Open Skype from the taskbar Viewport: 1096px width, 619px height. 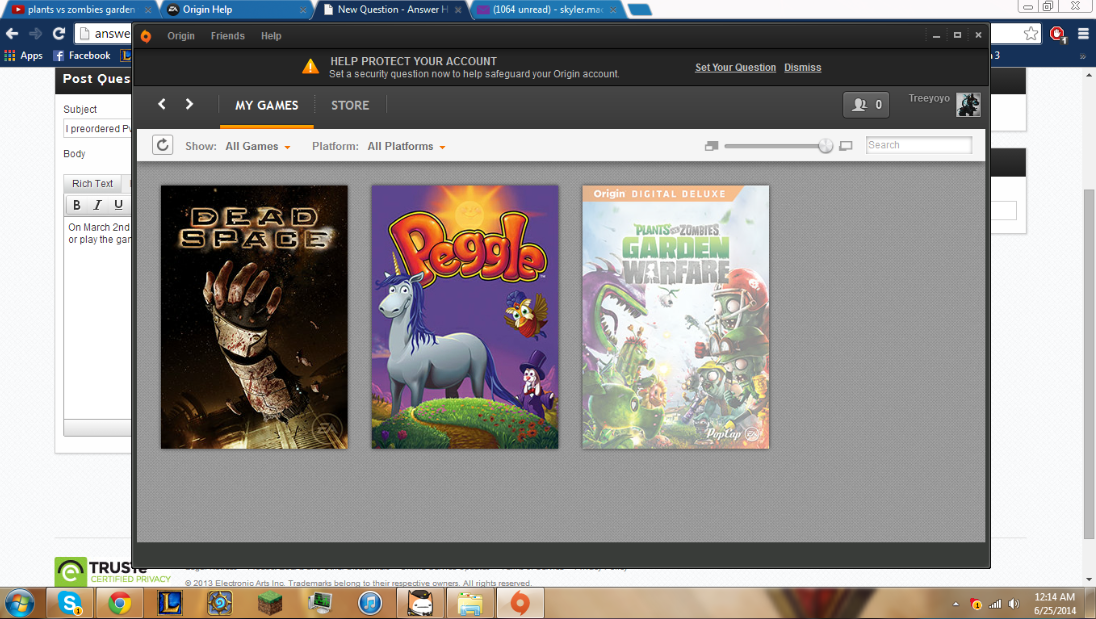pos(69,603)
